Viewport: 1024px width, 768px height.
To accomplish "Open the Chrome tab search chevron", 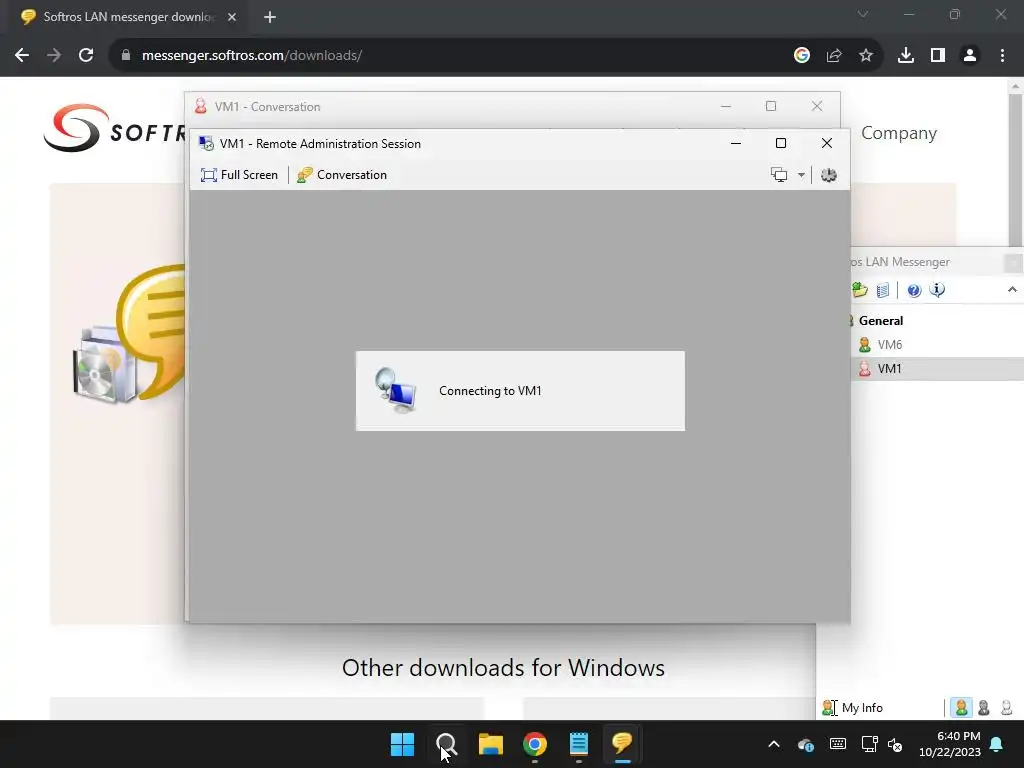I will 863,14.
